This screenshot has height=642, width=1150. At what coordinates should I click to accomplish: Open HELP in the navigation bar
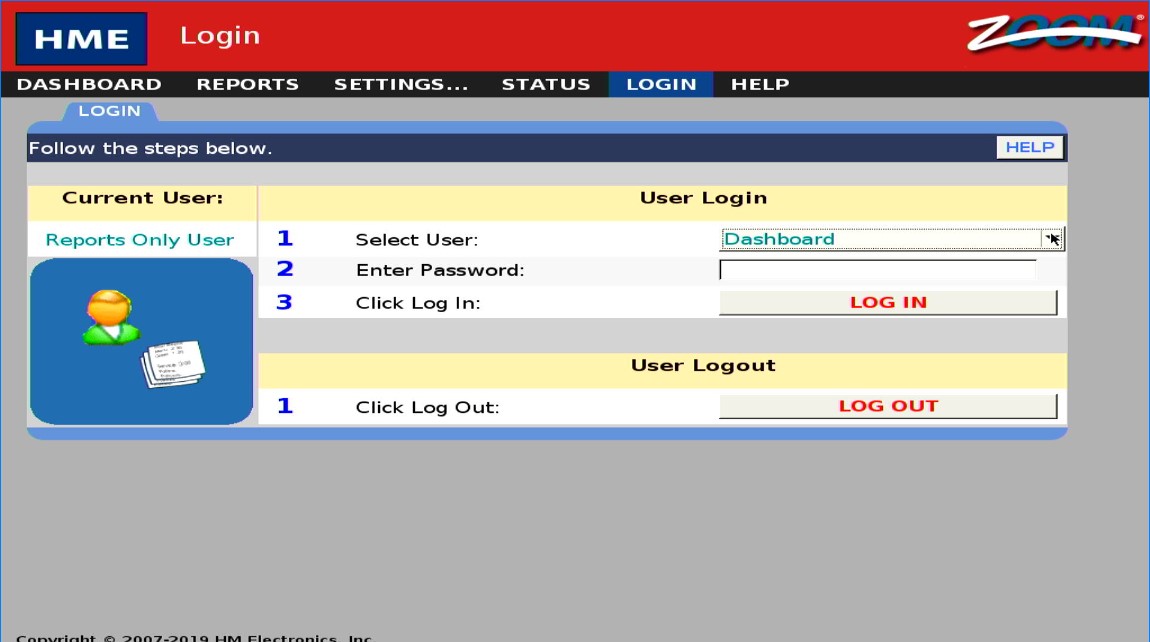pos(760,84)
